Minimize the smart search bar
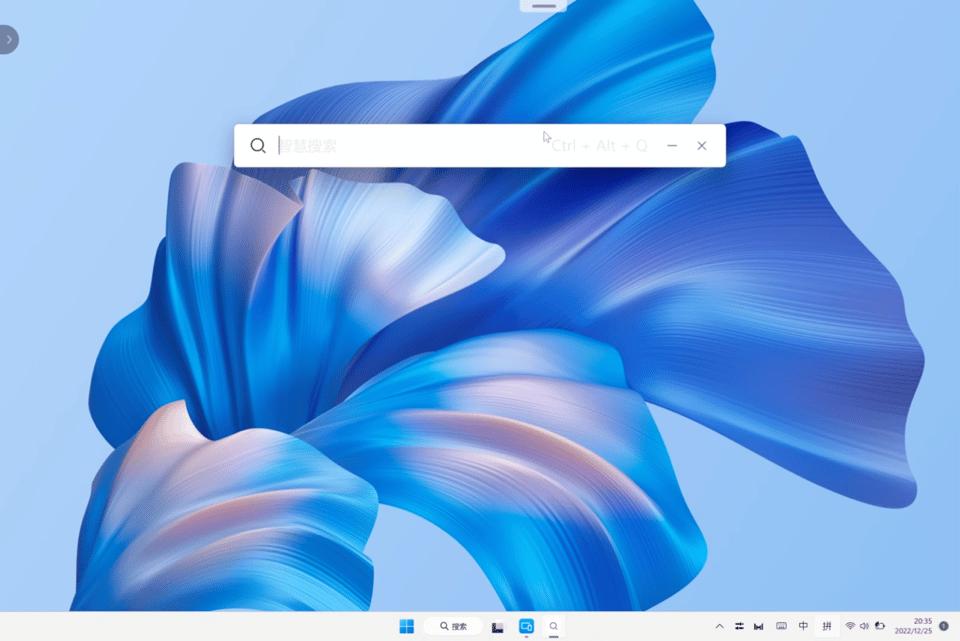 tap(672, 146)
